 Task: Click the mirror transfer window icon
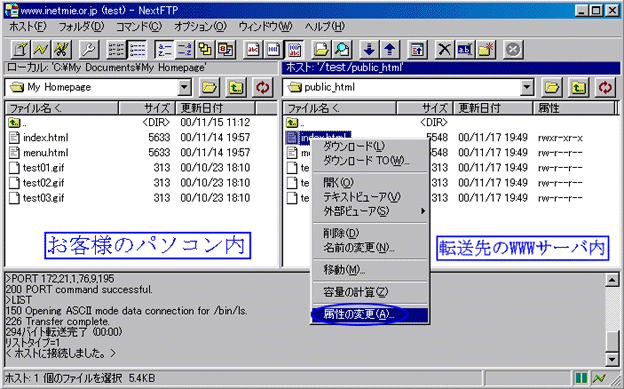(417, 50)
